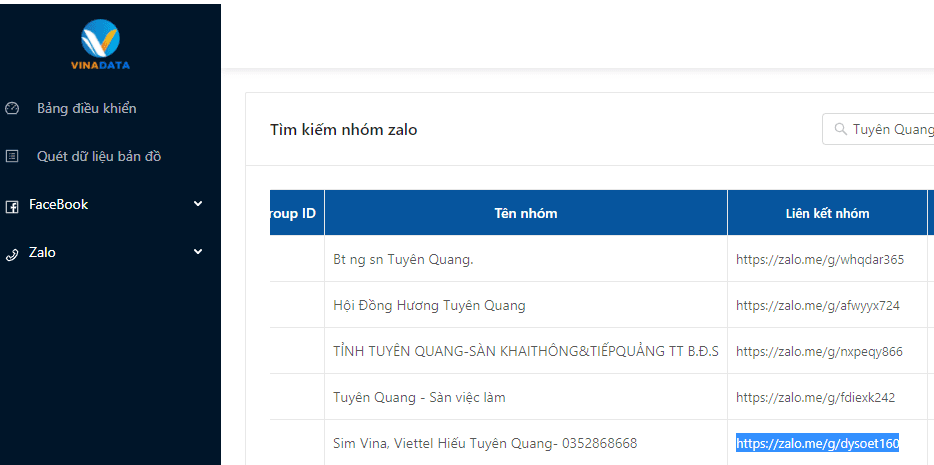Expand the Zalo menu chevron
The width and height of the screenshot is (934, 465).
point(197,252)
